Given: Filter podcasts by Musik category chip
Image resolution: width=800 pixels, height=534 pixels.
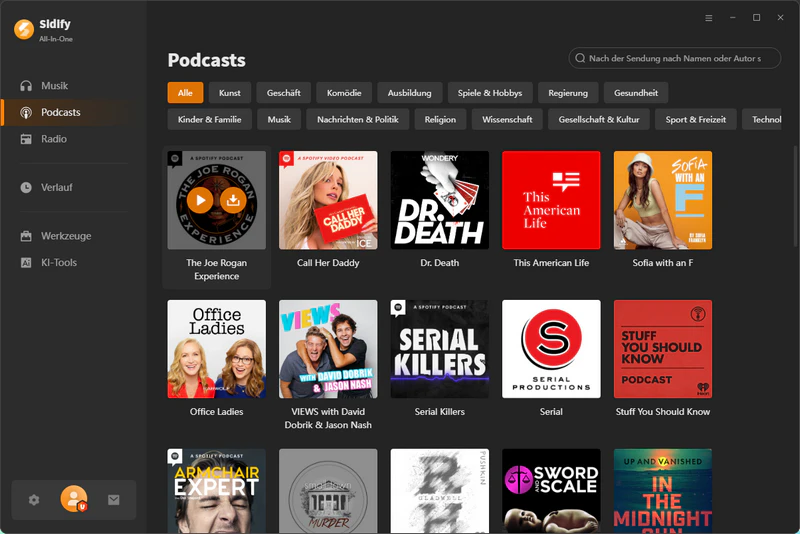Looking at the screenshot, I should [x=279, y=119].
